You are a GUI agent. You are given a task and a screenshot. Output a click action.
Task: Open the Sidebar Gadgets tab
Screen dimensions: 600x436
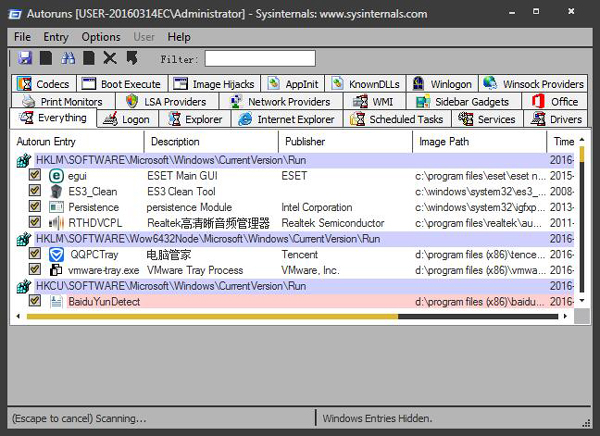463,101
